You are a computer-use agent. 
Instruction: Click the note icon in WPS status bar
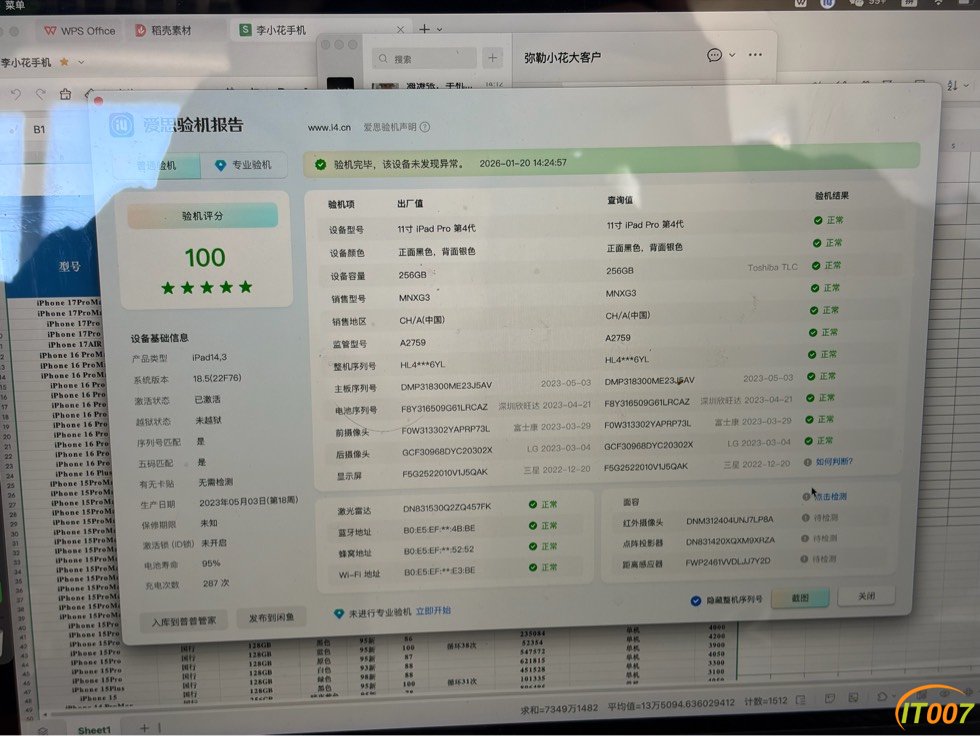coord(829,699)
